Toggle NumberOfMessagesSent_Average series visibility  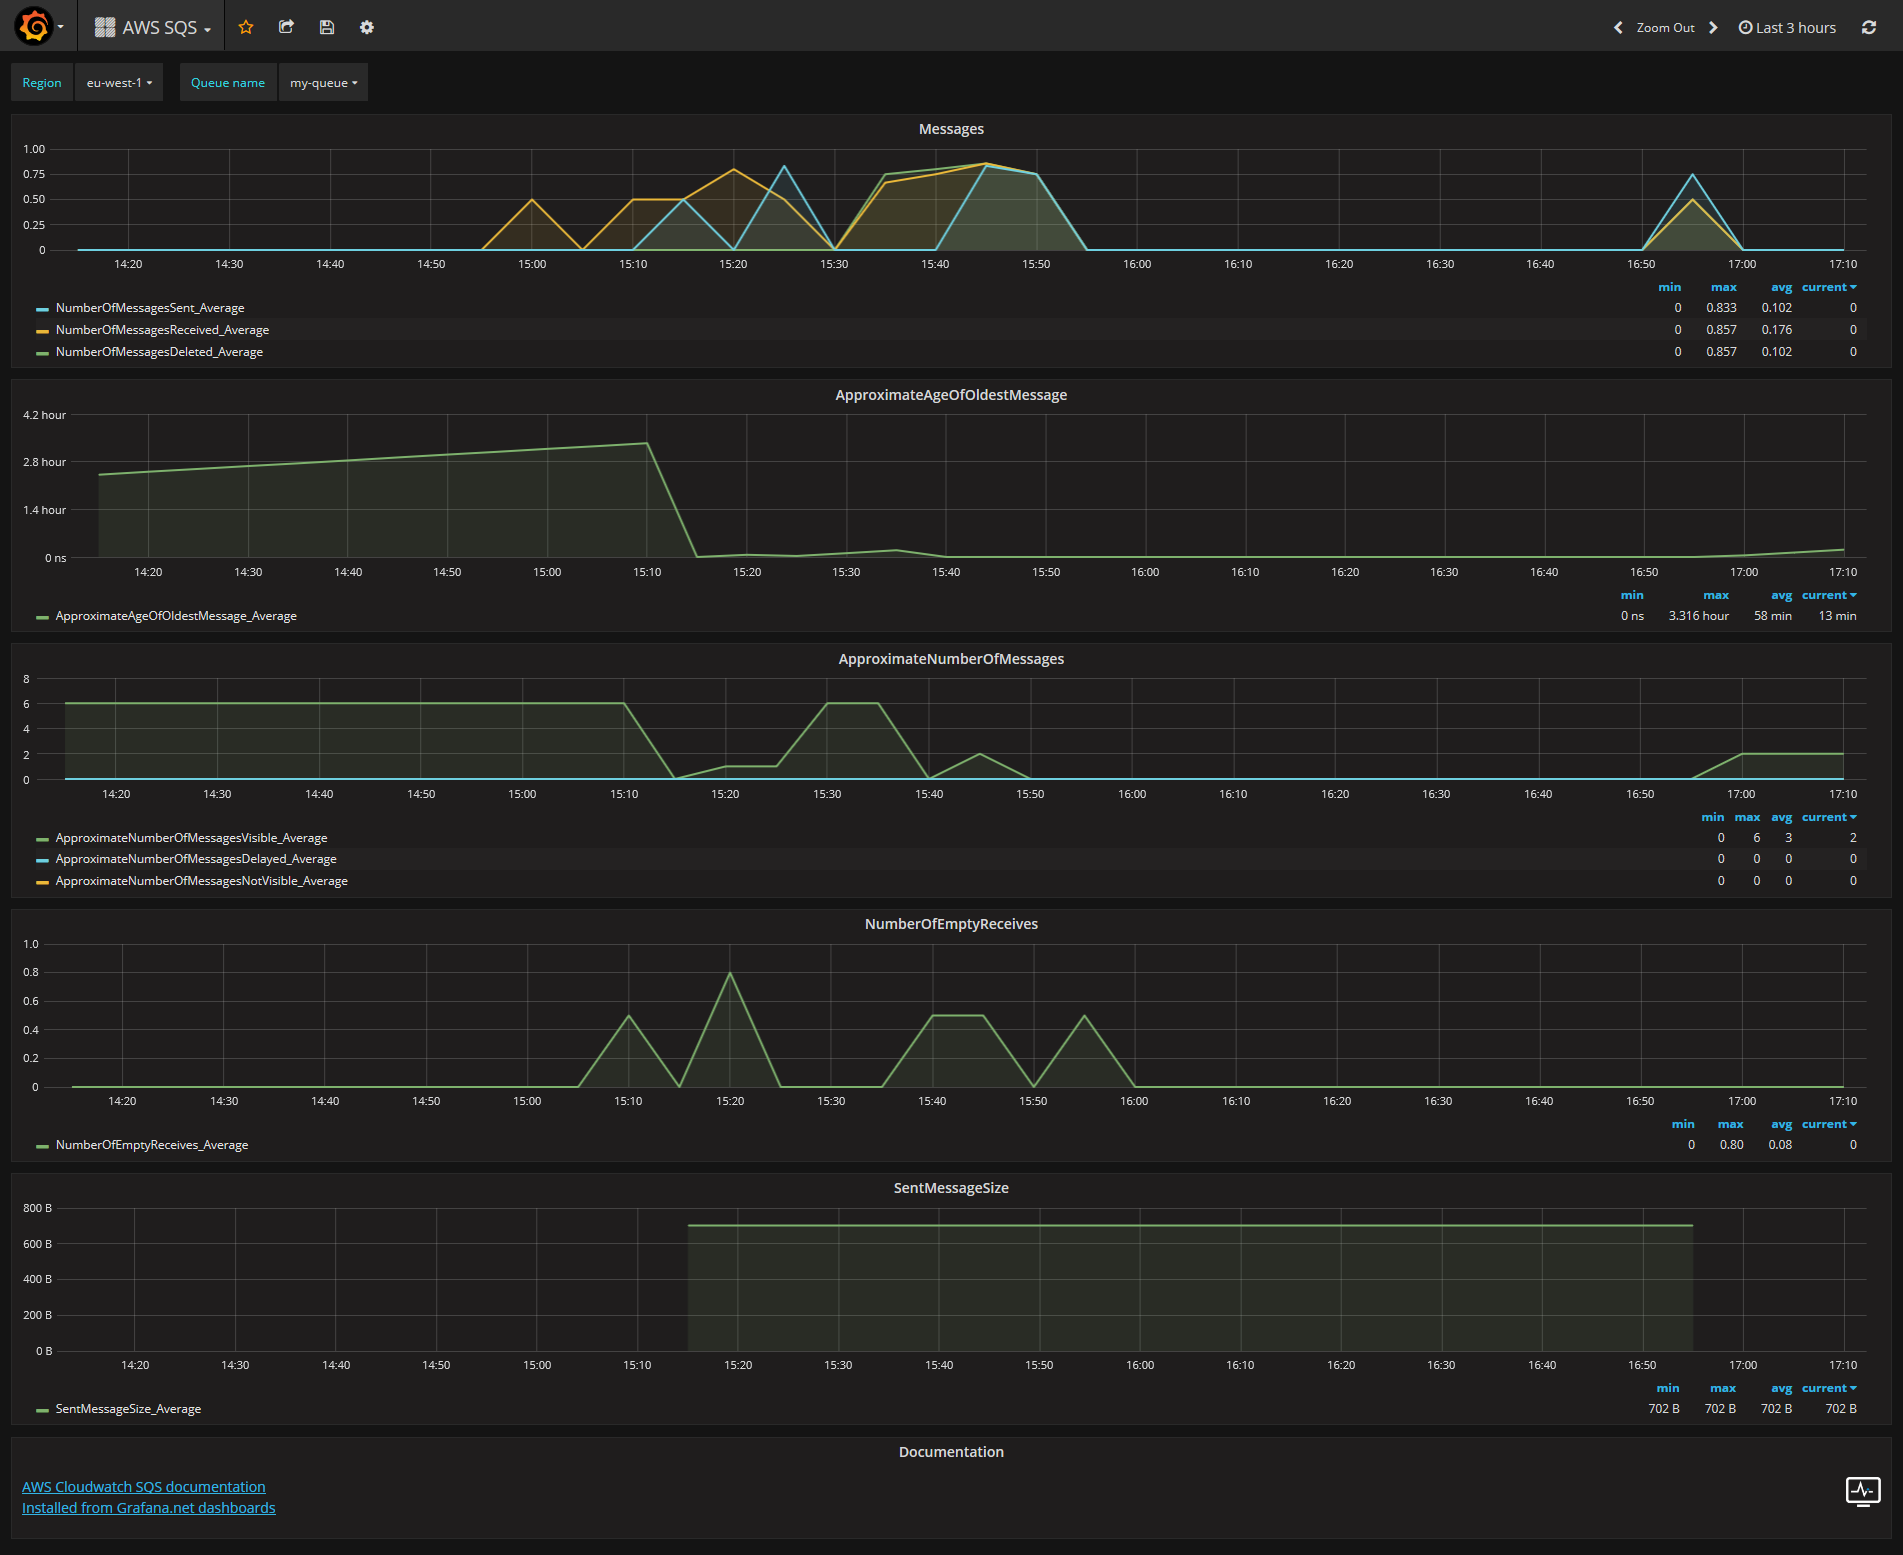150,308
